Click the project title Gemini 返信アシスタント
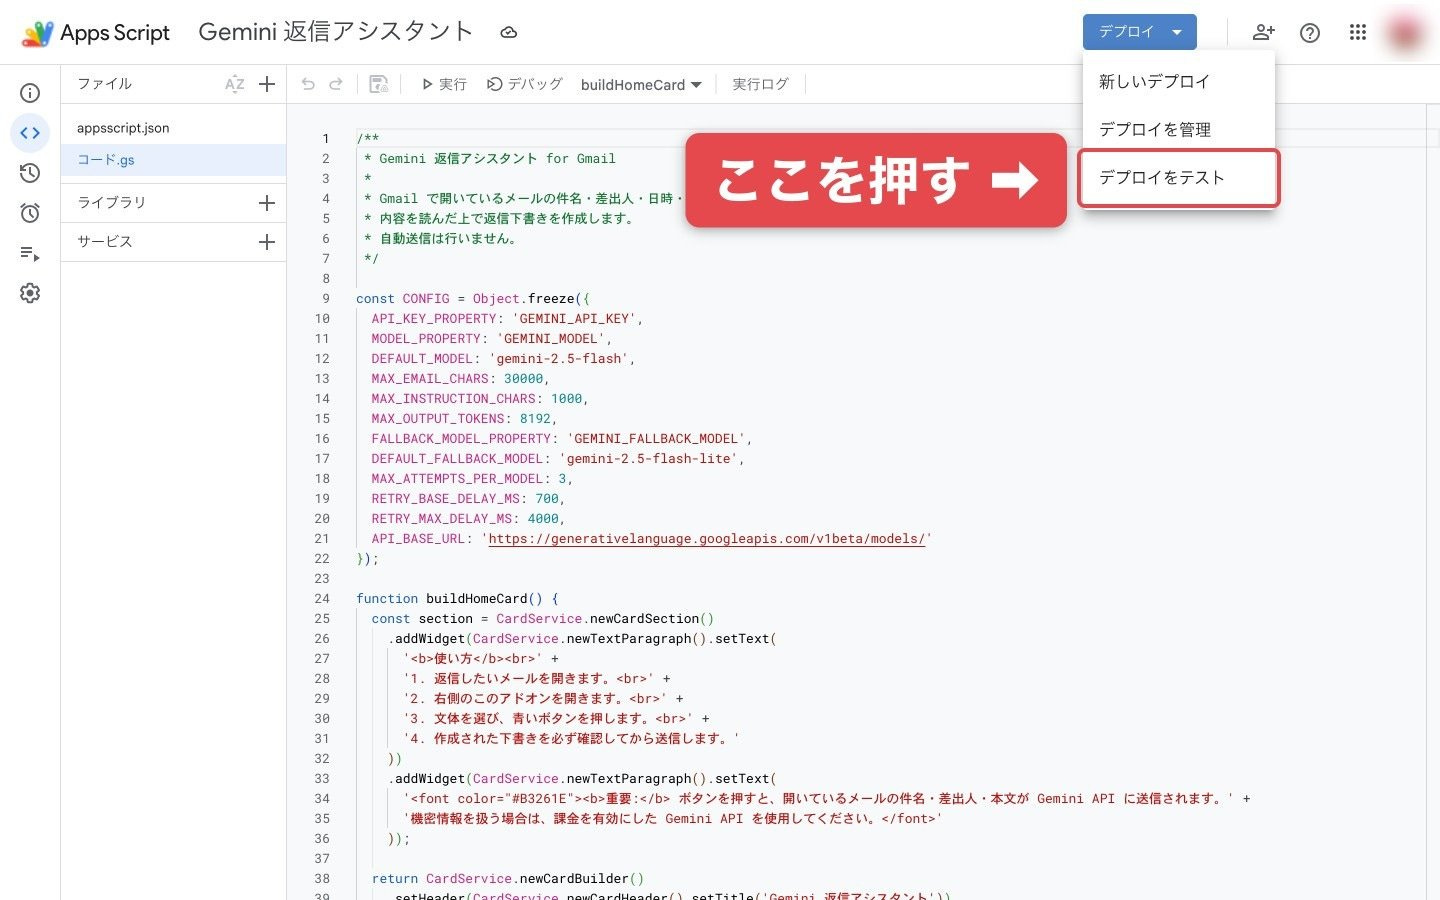Viewport: 1440px width, 900px height. click(336, 32)
